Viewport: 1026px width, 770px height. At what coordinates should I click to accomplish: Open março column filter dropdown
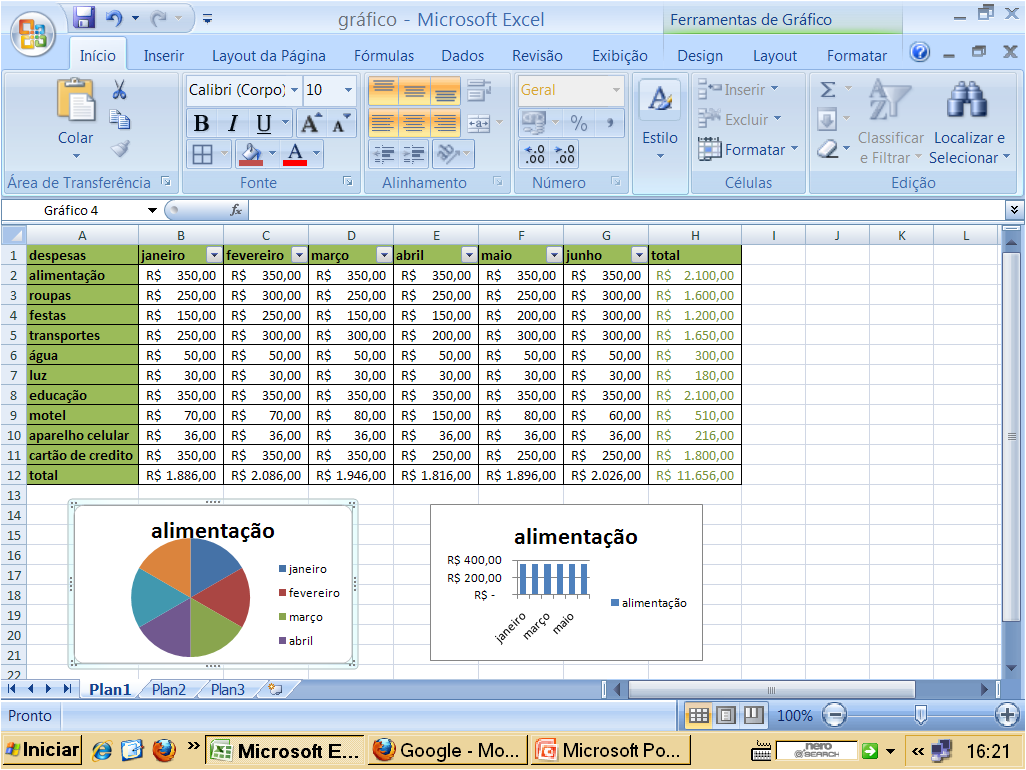tap(384, 255)
